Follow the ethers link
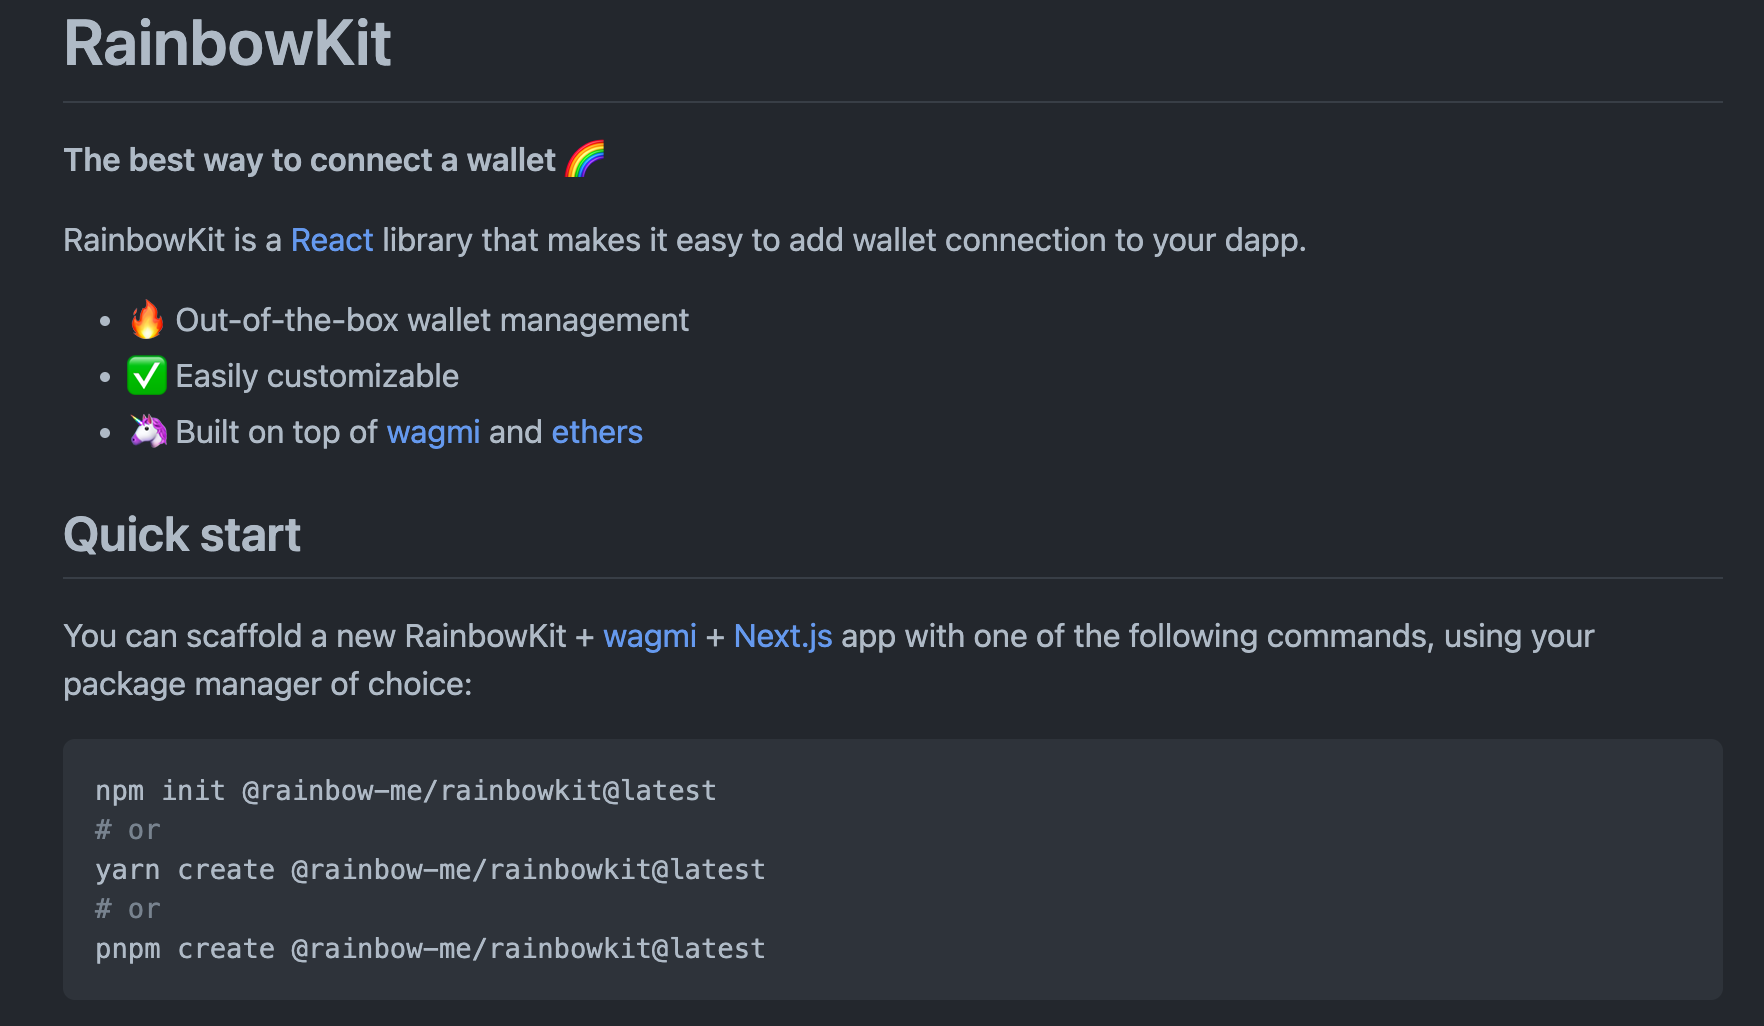 (597, 432)
